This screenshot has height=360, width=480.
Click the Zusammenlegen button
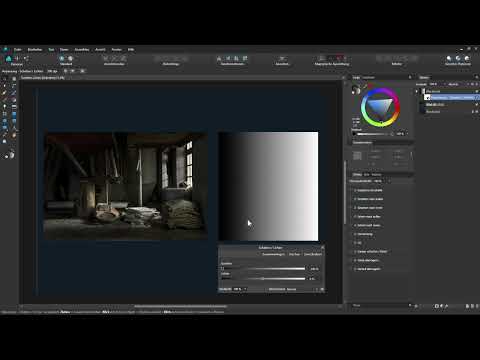[273, 254]
